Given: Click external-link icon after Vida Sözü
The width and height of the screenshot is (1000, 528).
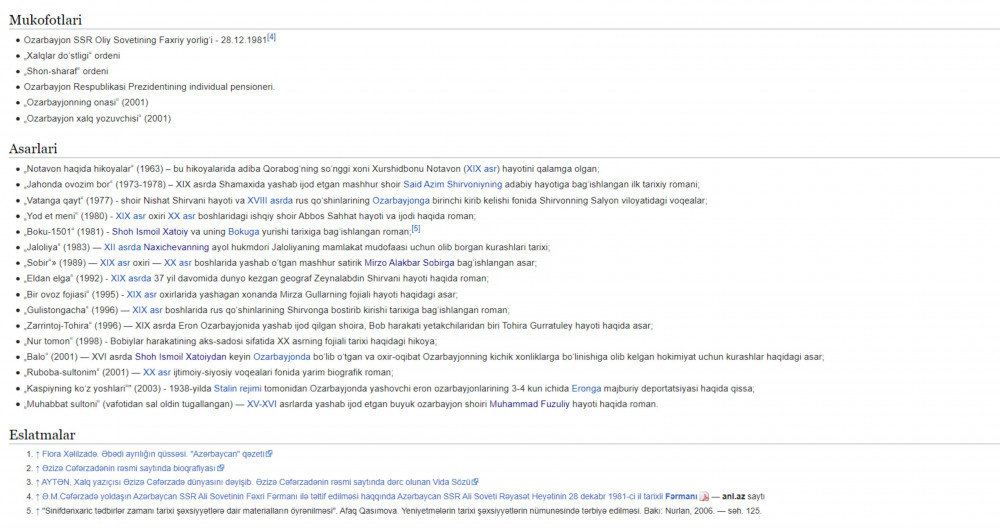Looking at the screenshot, I should 475,482.
